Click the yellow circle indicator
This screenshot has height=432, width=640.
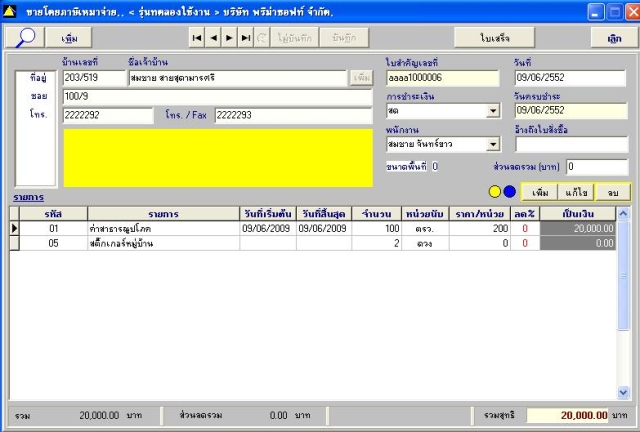495,192
